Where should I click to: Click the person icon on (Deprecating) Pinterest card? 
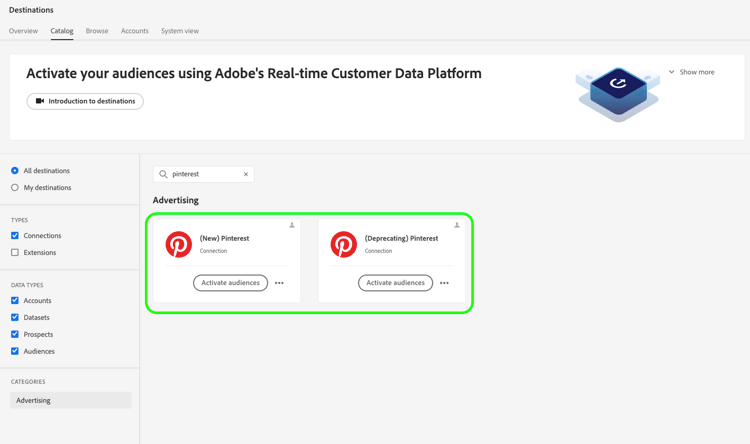457,225
